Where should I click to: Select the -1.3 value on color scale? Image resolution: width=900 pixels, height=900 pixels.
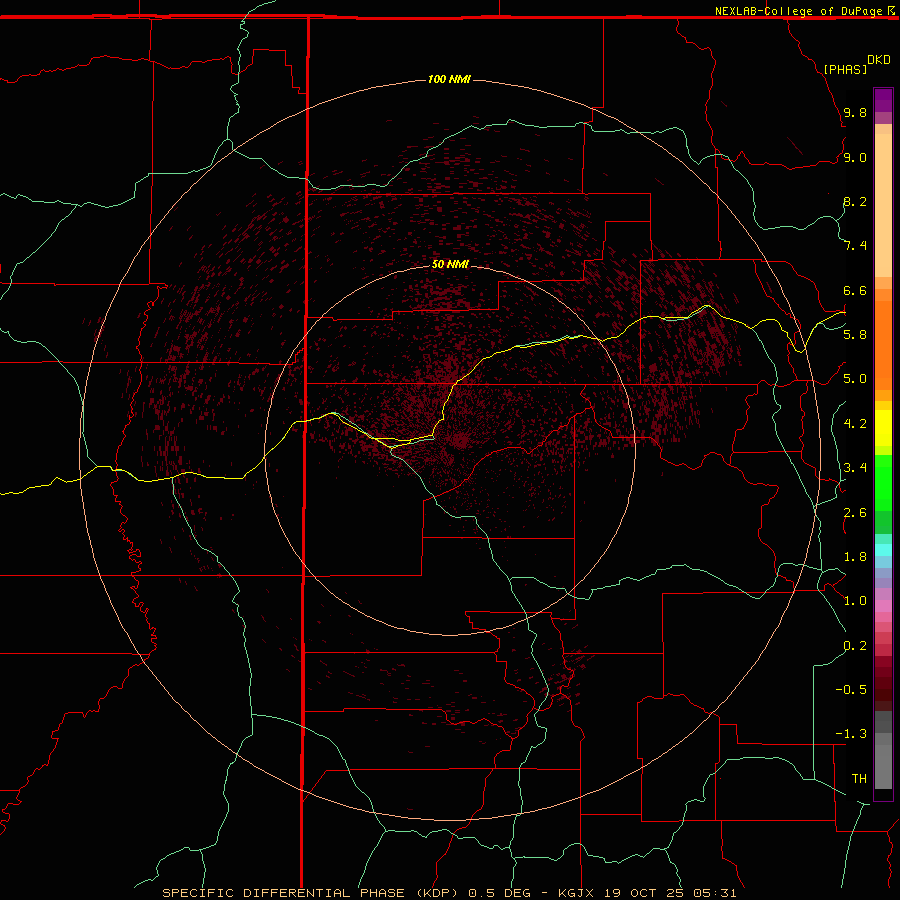click(851, 734)
